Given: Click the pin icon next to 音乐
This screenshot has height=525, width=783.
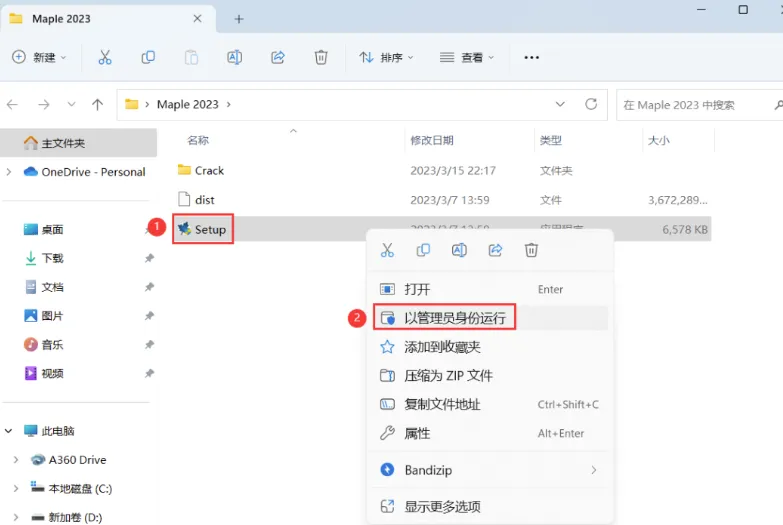Looking at the screenshot, I should point(149,345).
